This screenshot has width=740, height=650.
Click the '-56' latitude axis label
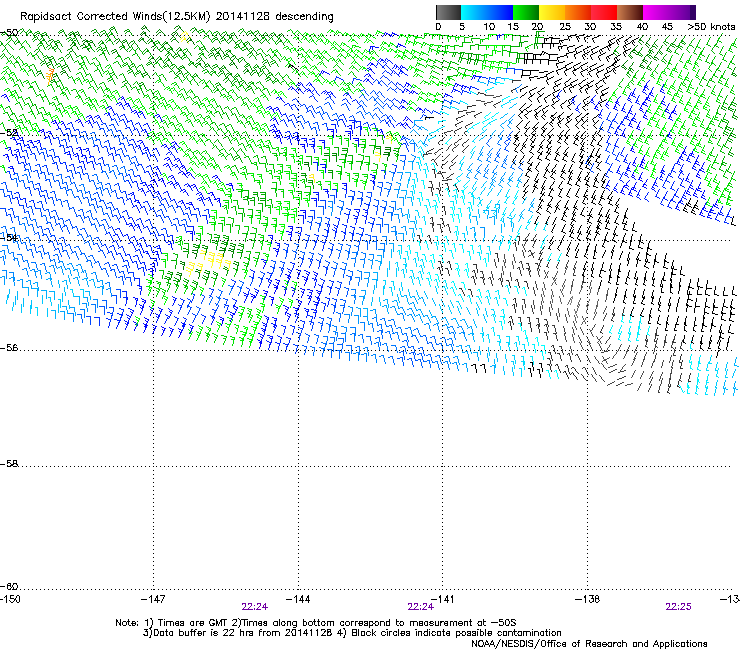[9, 348]
